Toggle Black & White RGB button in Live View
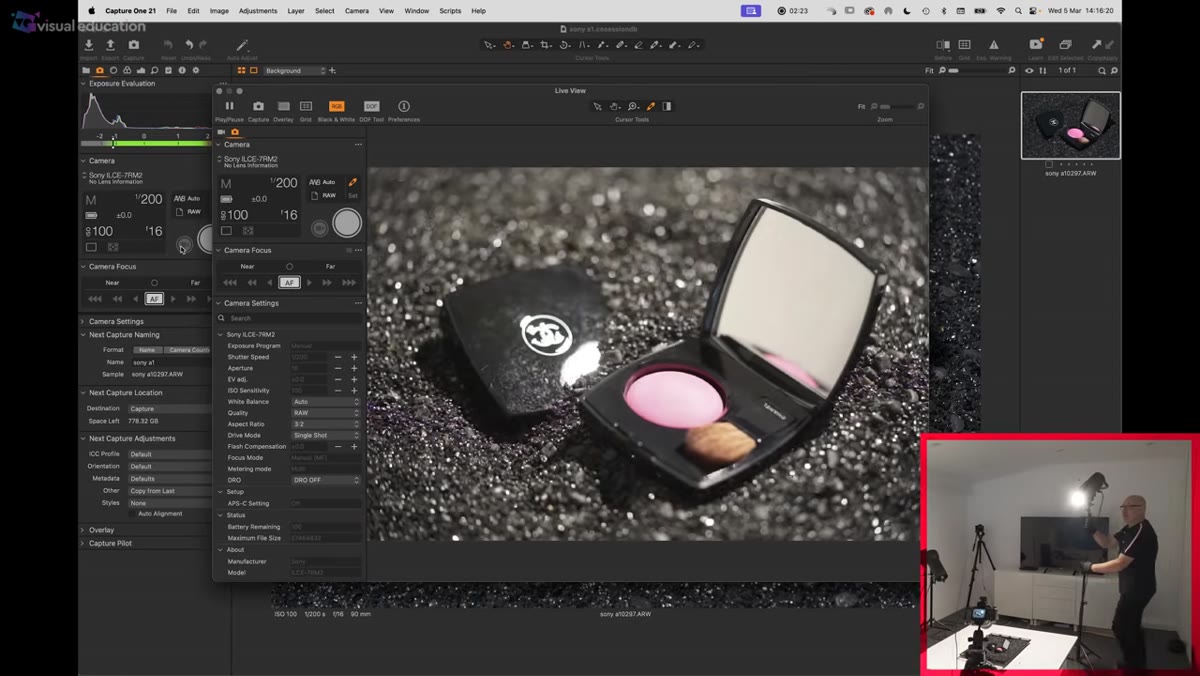 [336, 106]
